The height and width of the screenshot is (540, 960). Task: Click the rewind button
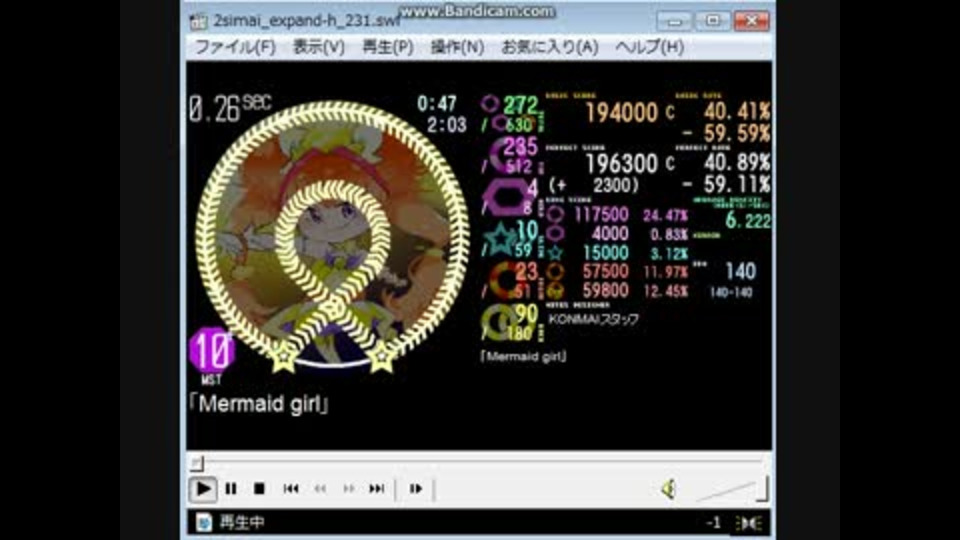pos(320,489)
